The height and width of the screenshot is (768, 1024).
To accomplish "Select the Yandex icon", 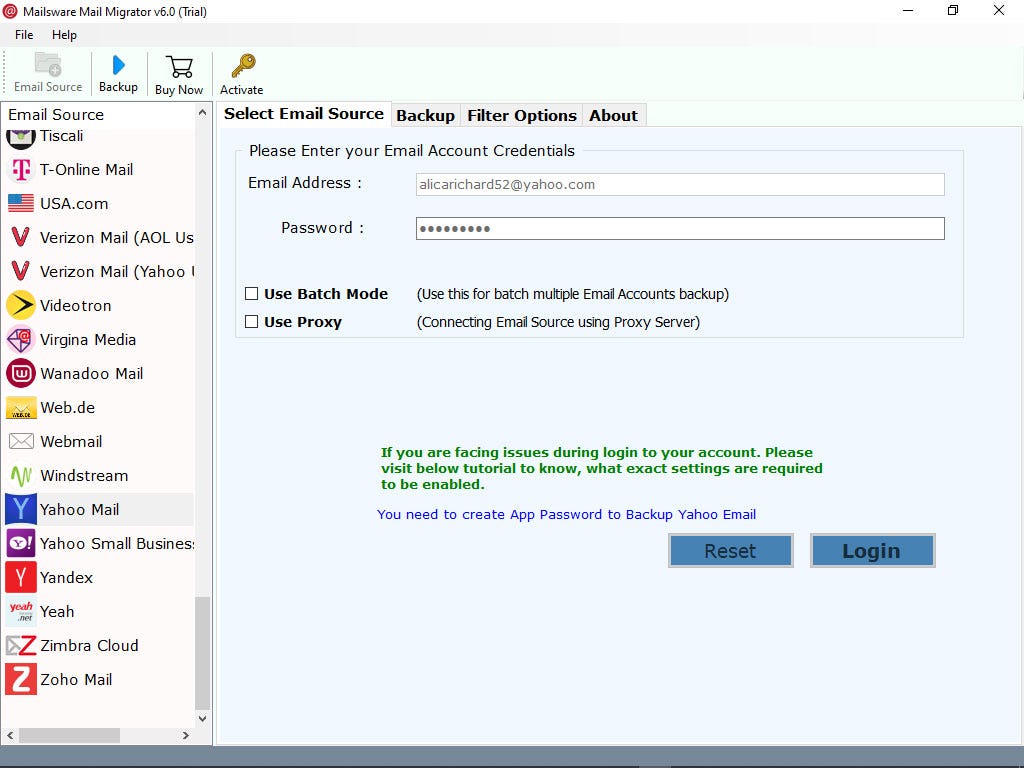I will (21, 577).
